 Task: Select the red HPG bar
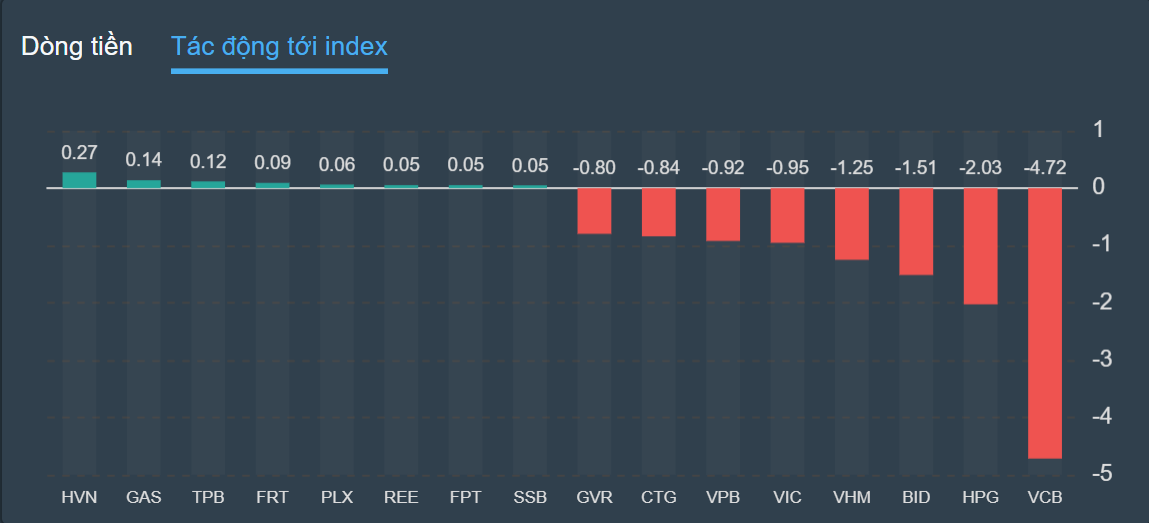980,245
